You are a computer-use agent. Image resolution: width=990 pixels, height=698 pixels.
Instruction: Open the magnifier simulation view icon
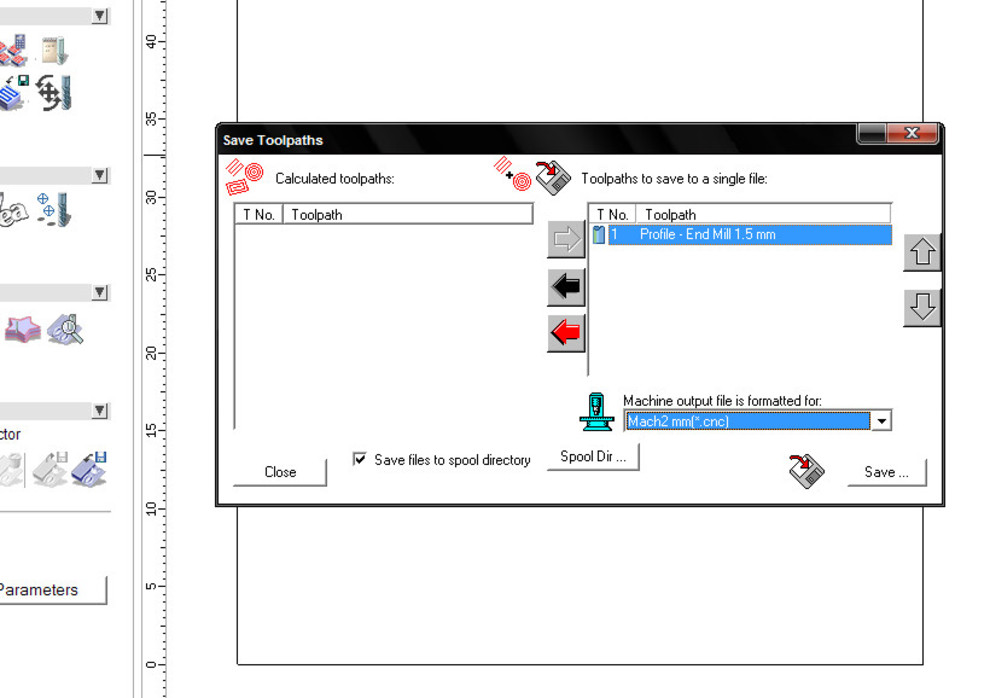[x=65, y=329]
